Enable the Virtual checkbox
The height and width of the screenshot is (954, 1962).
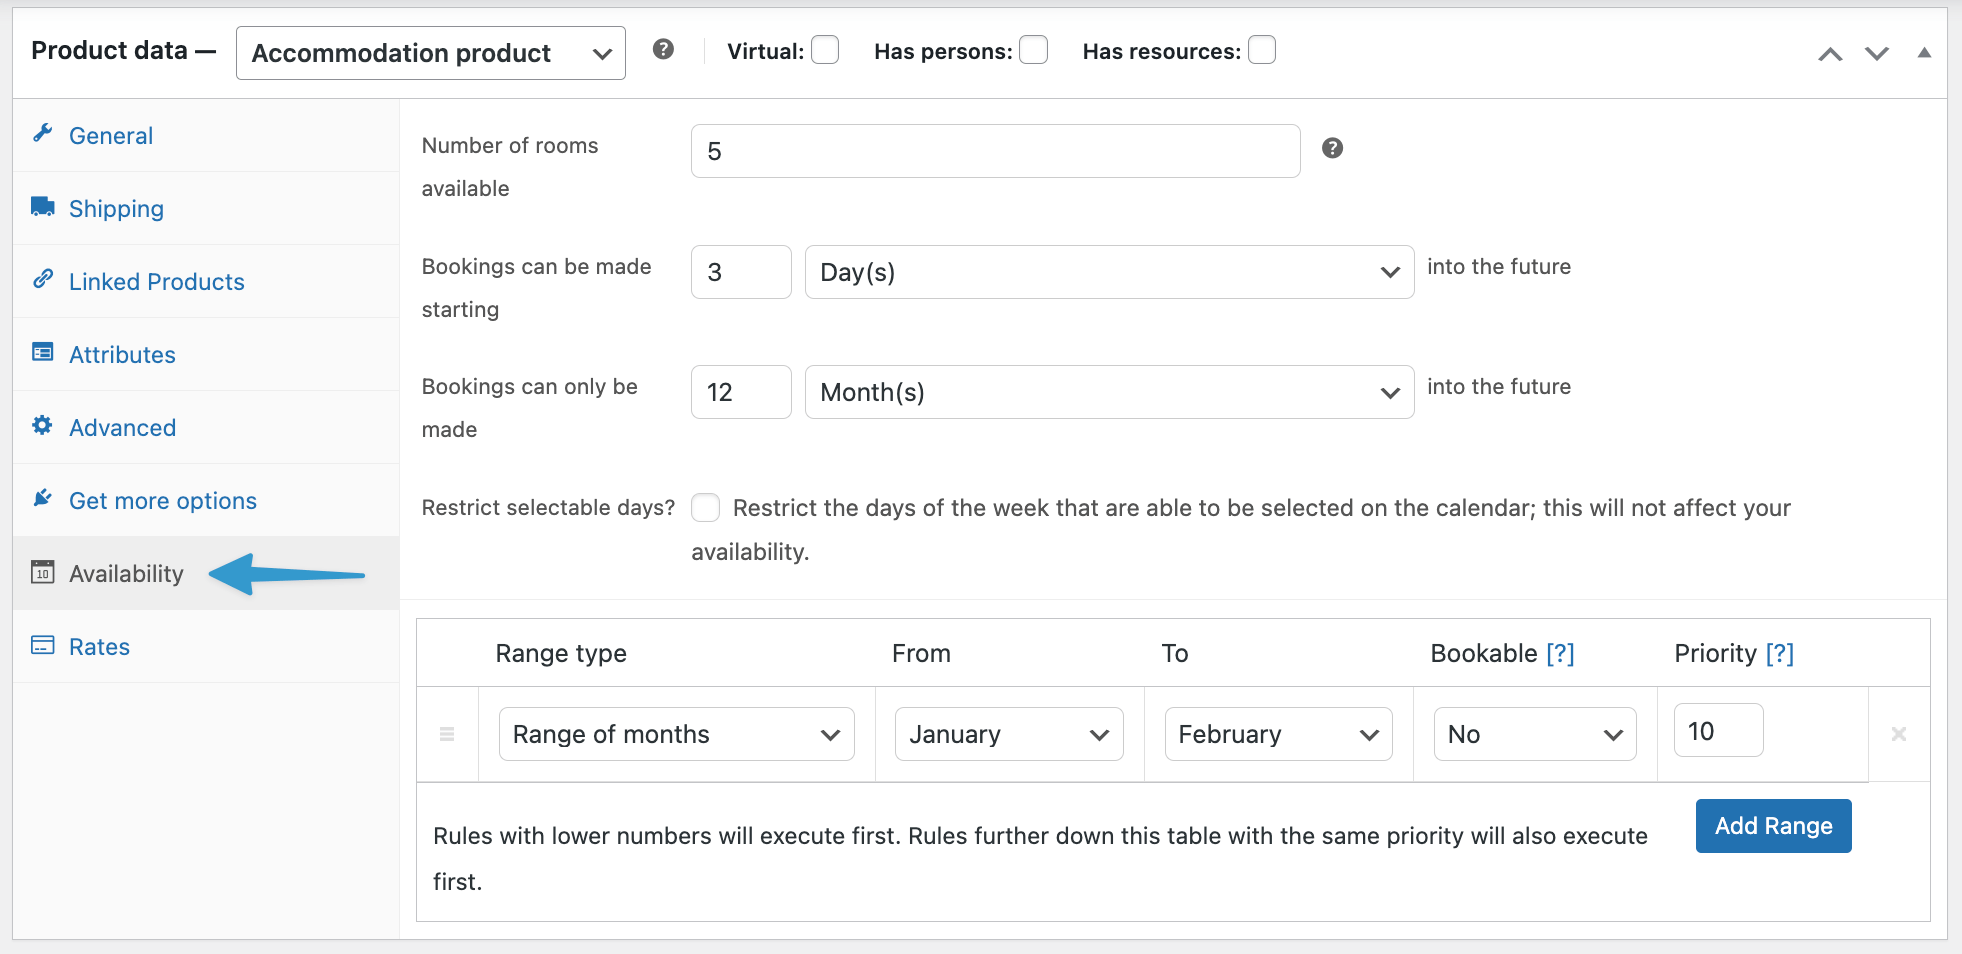point(824,49)
